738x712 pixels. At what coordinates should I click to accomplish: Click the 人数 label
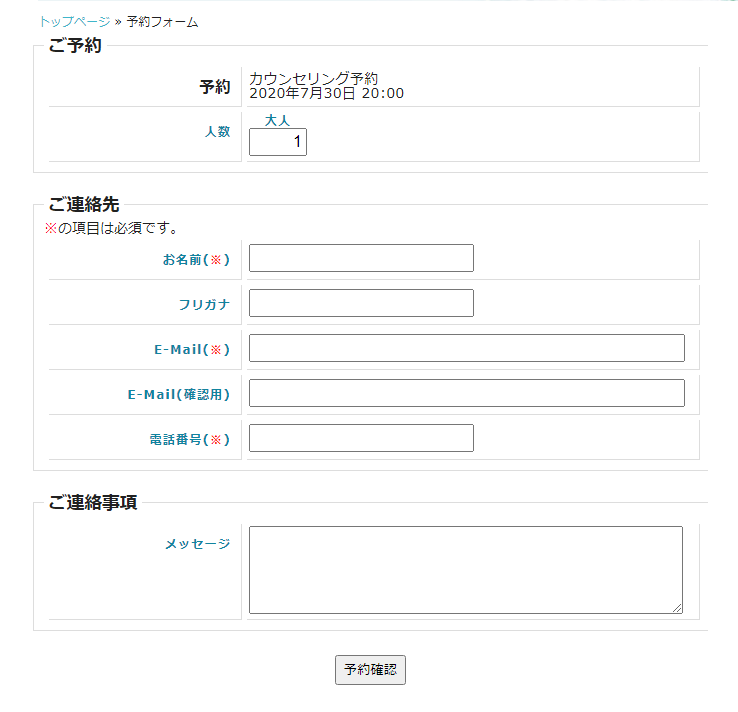[x=217, y=131]
